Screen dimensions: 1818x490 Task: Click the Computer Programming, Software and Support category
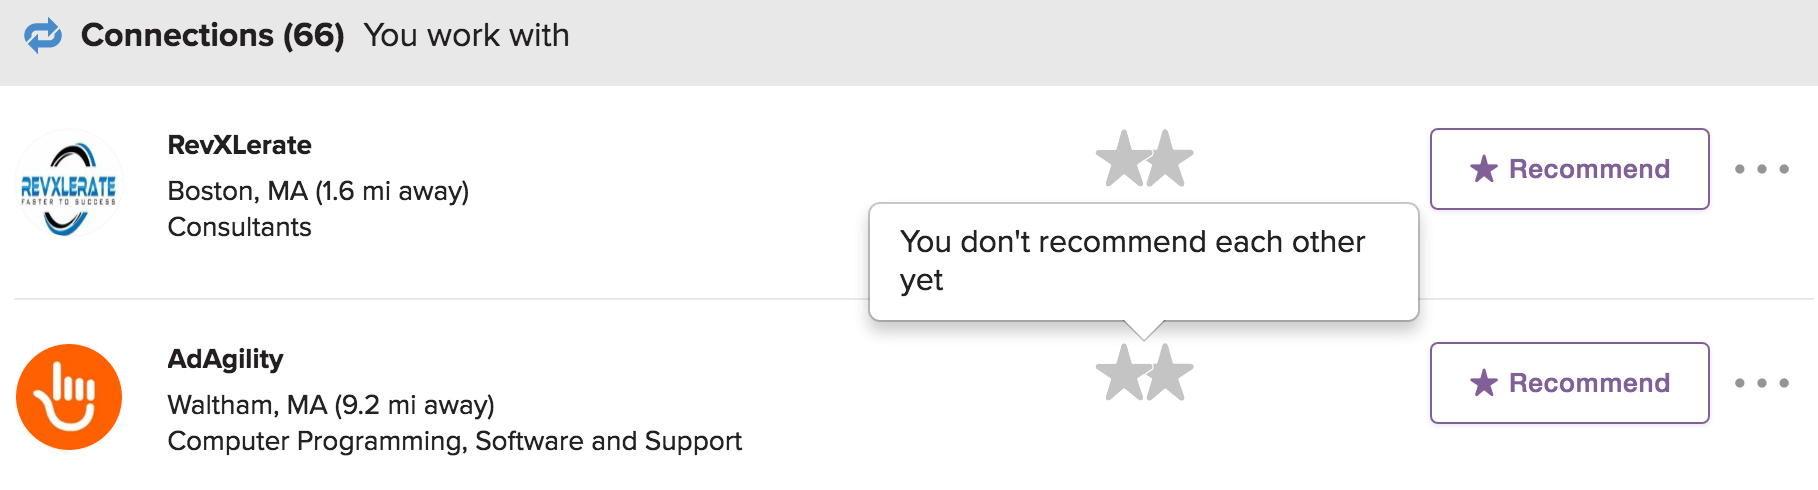[x=454, y=441]
